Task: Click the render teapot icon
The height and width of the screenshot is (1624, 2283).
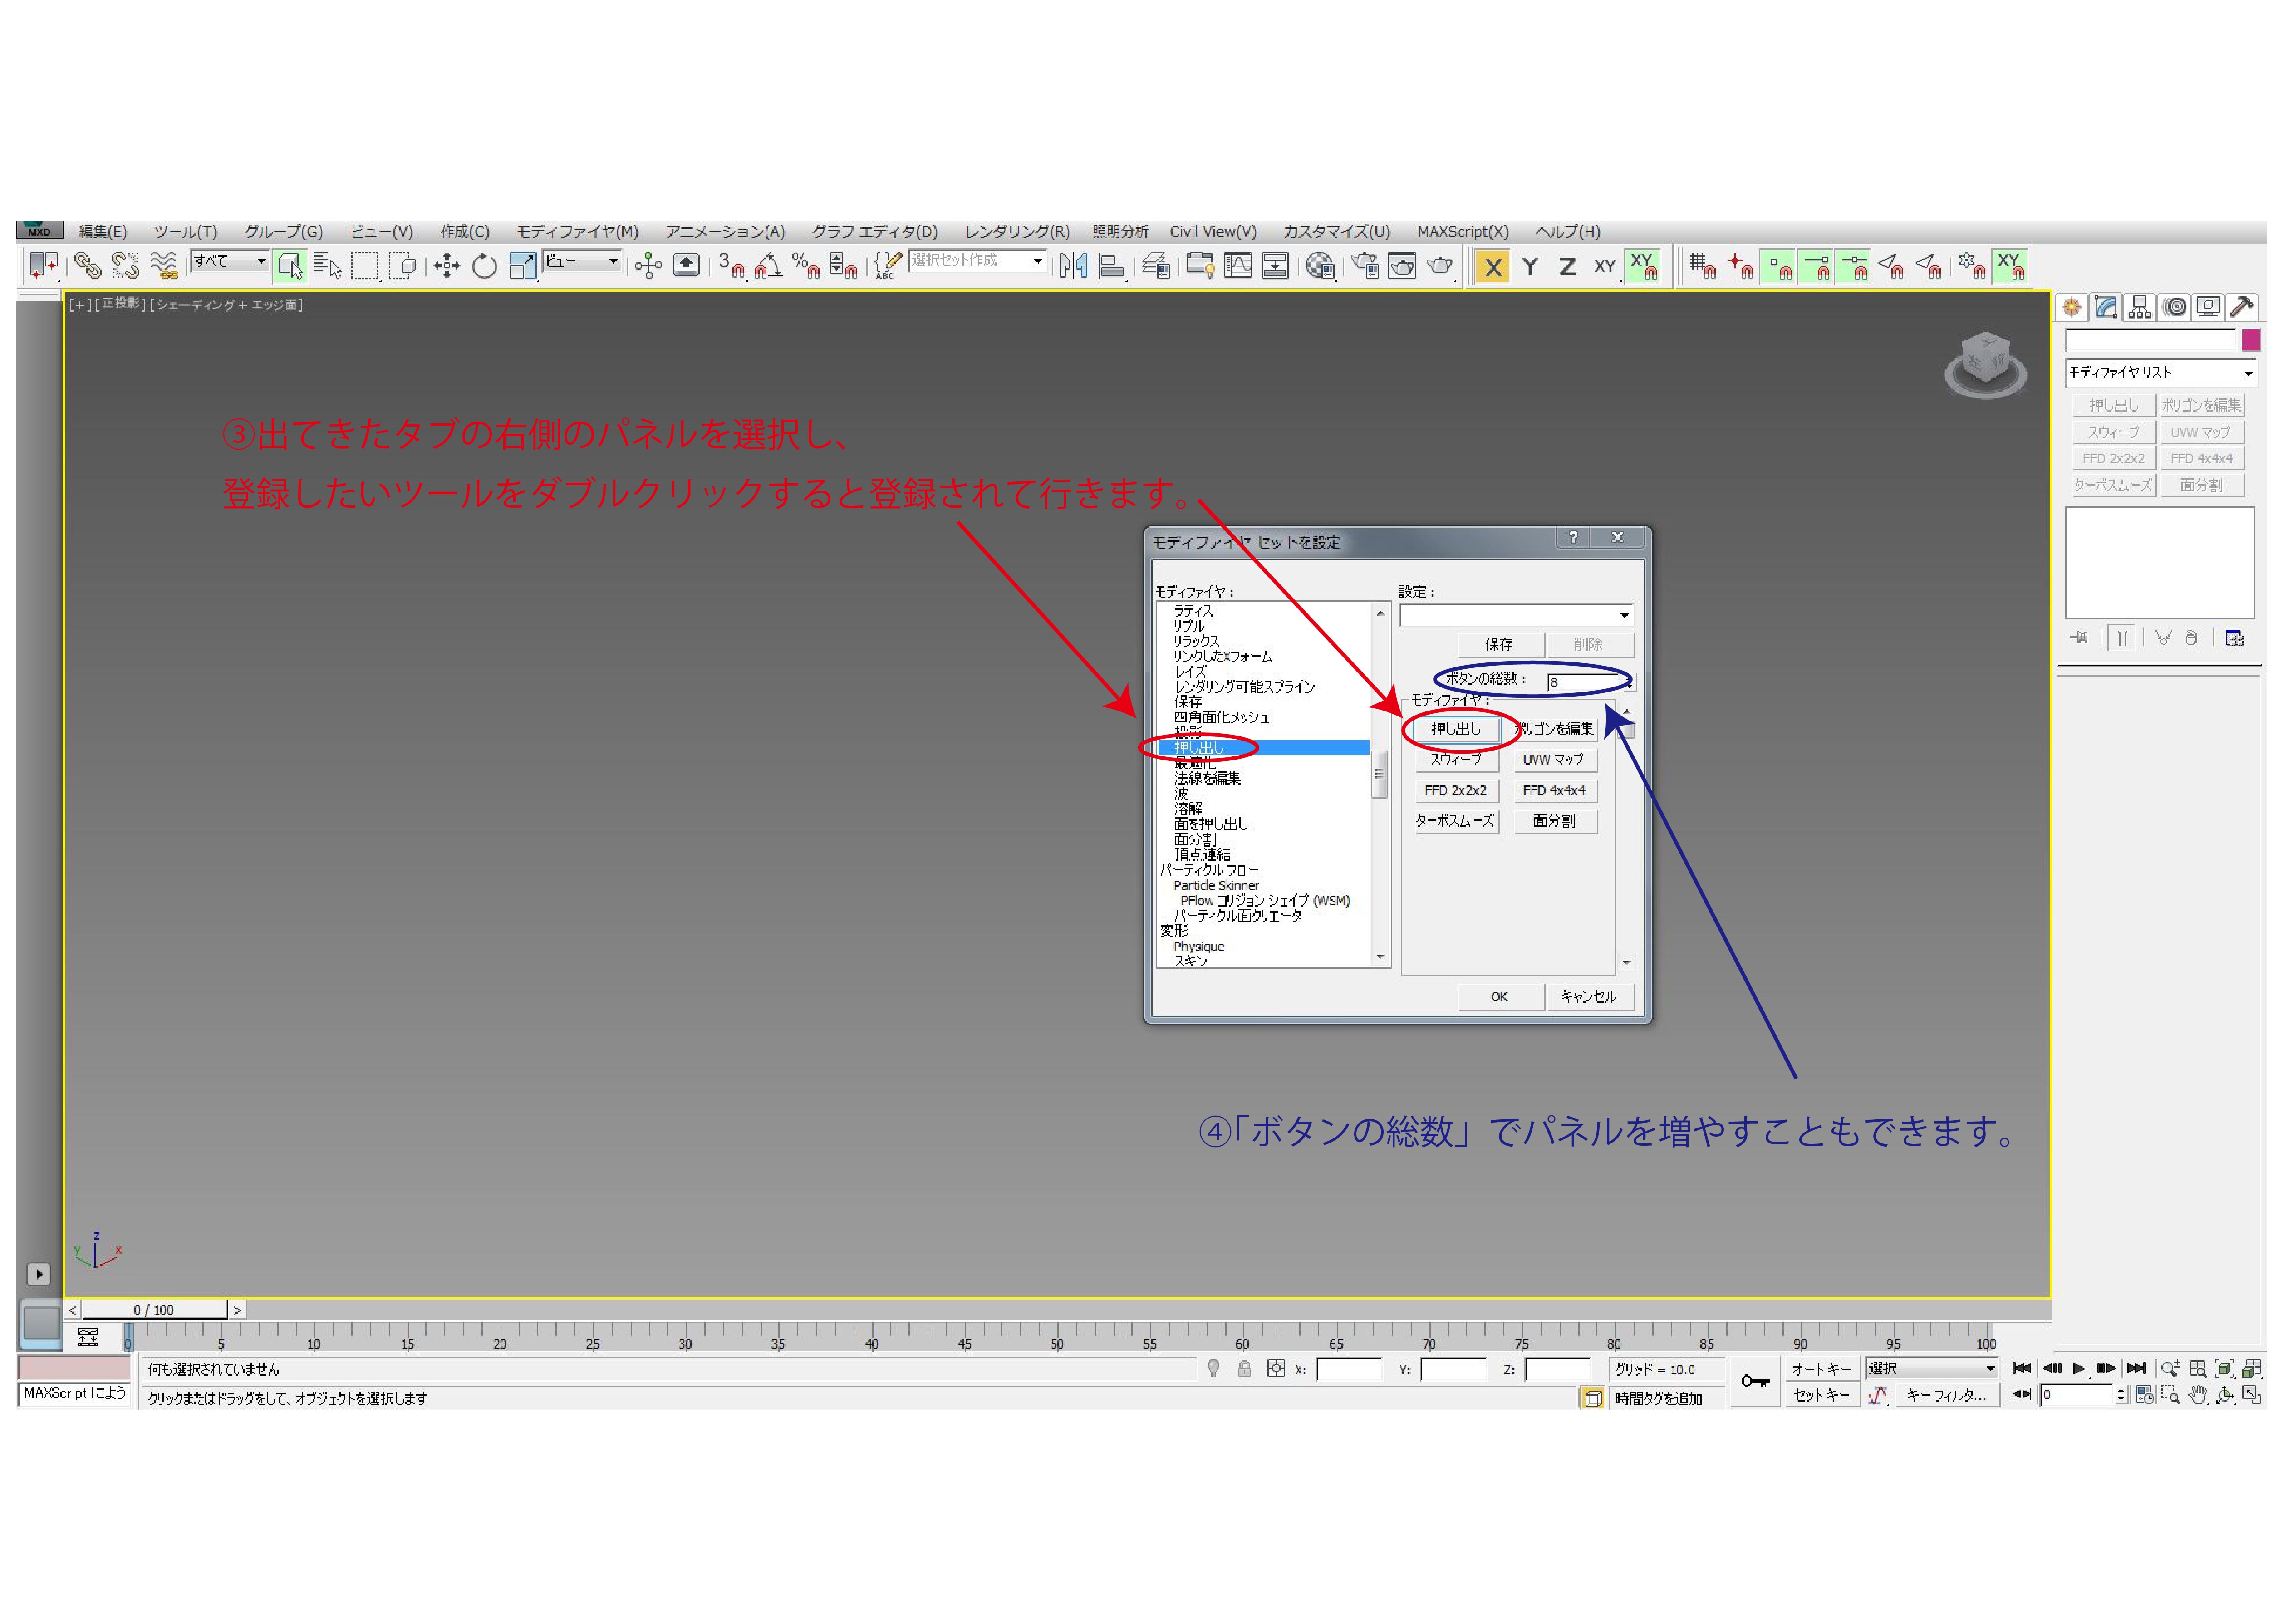Action: 1440,266
